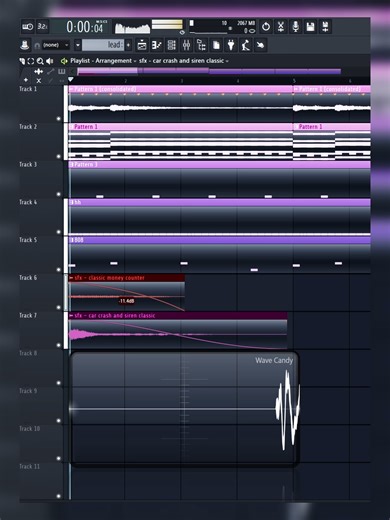Click the small plus icon above Track 1

(26, 80)
